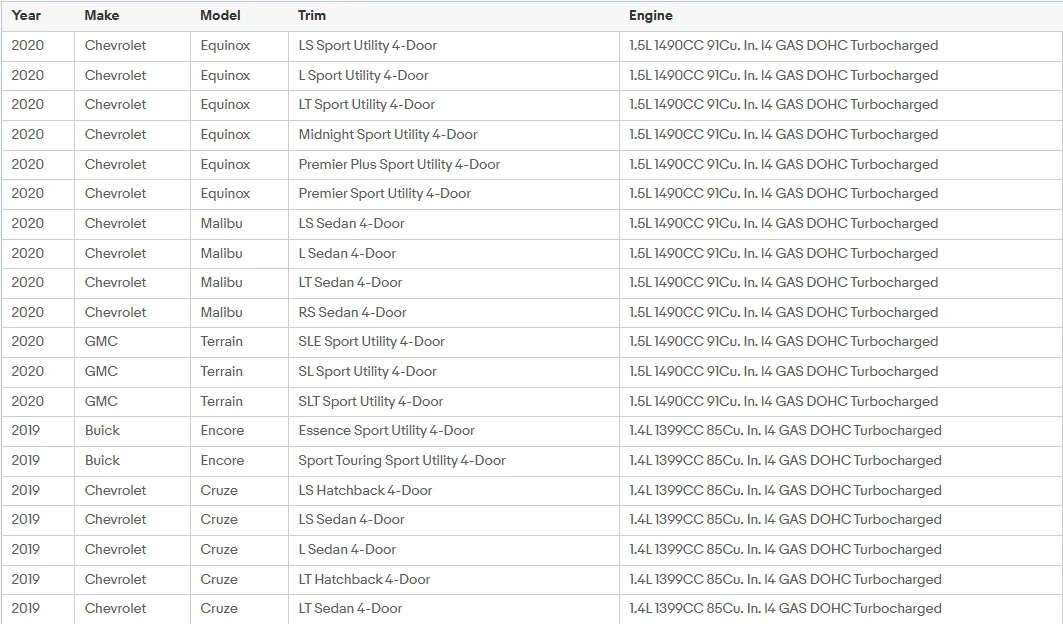Click the 1.4L engine cell in LT Hatchback row

coord(840,579)
